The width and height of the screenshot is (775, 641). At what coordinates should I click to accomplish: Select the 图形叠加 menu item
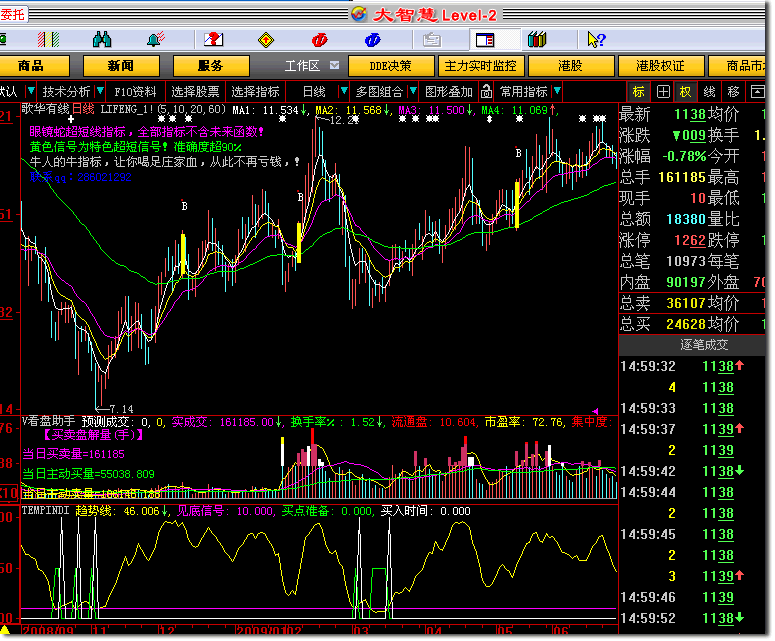449,91
